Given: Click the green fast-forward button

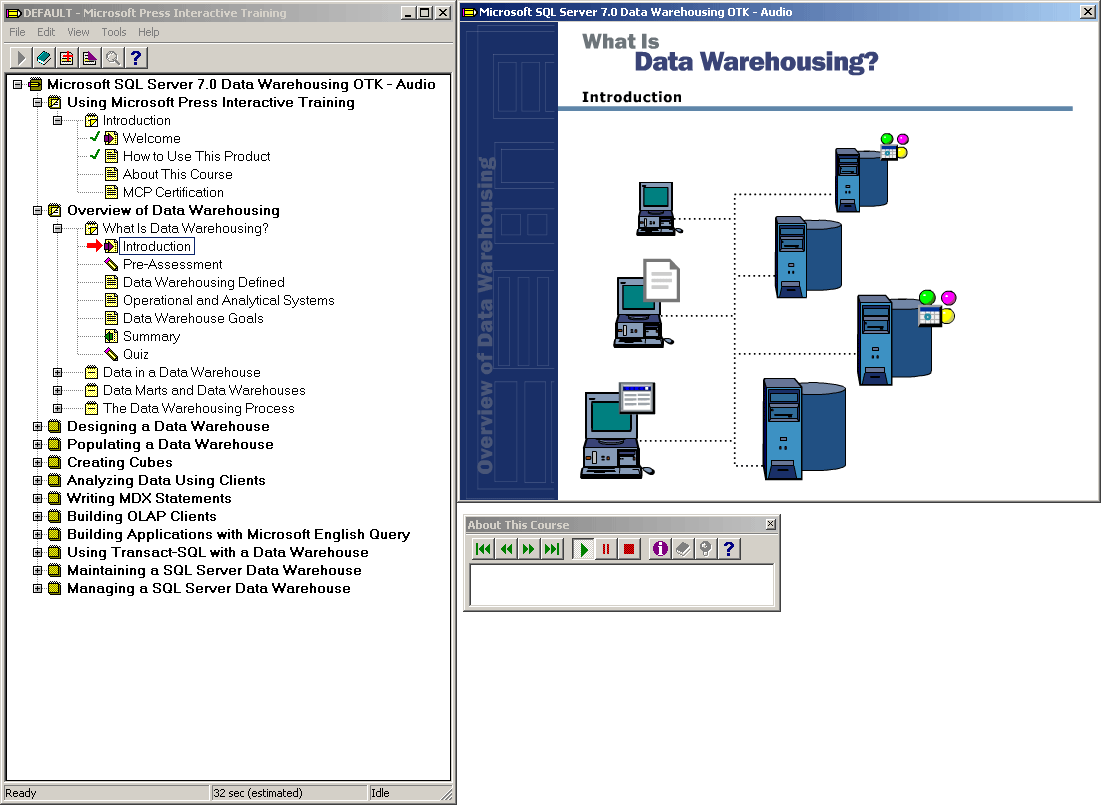Looking at the screenshot, I should point(529,549).
